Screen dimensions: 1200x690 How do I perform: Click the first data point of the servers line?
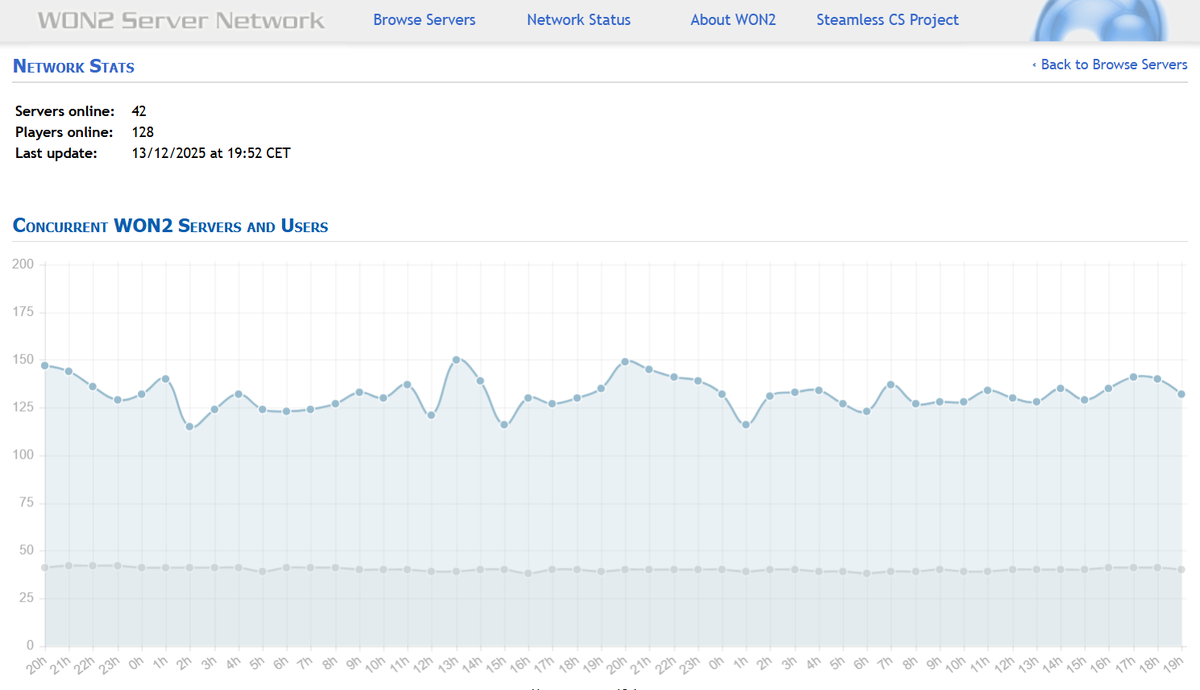(45, 567)
